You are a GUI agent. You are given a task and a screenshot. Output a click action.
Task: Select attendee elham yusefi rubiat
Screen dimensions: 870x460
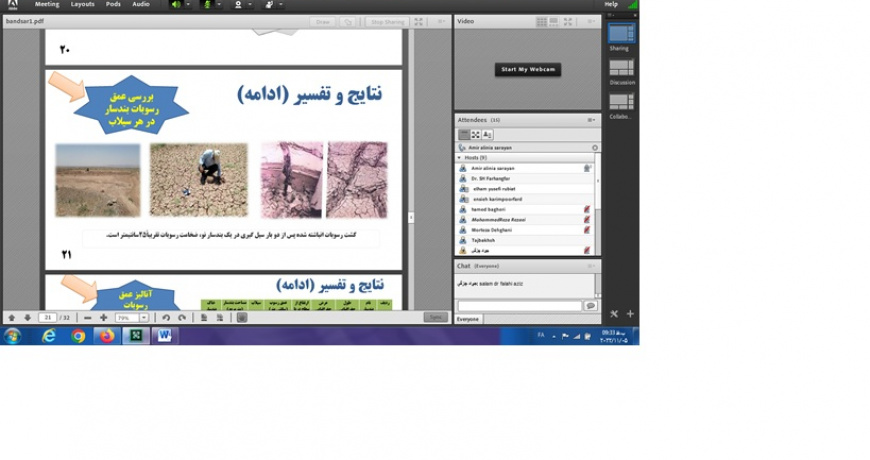click(525, 189)
